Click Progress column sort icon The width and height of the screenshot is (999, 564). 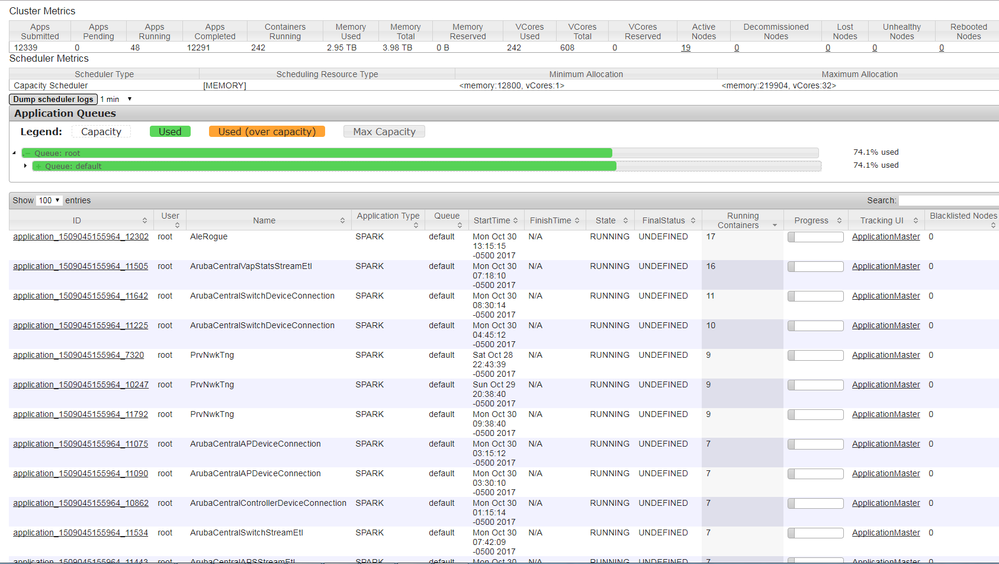click(839, 221)
